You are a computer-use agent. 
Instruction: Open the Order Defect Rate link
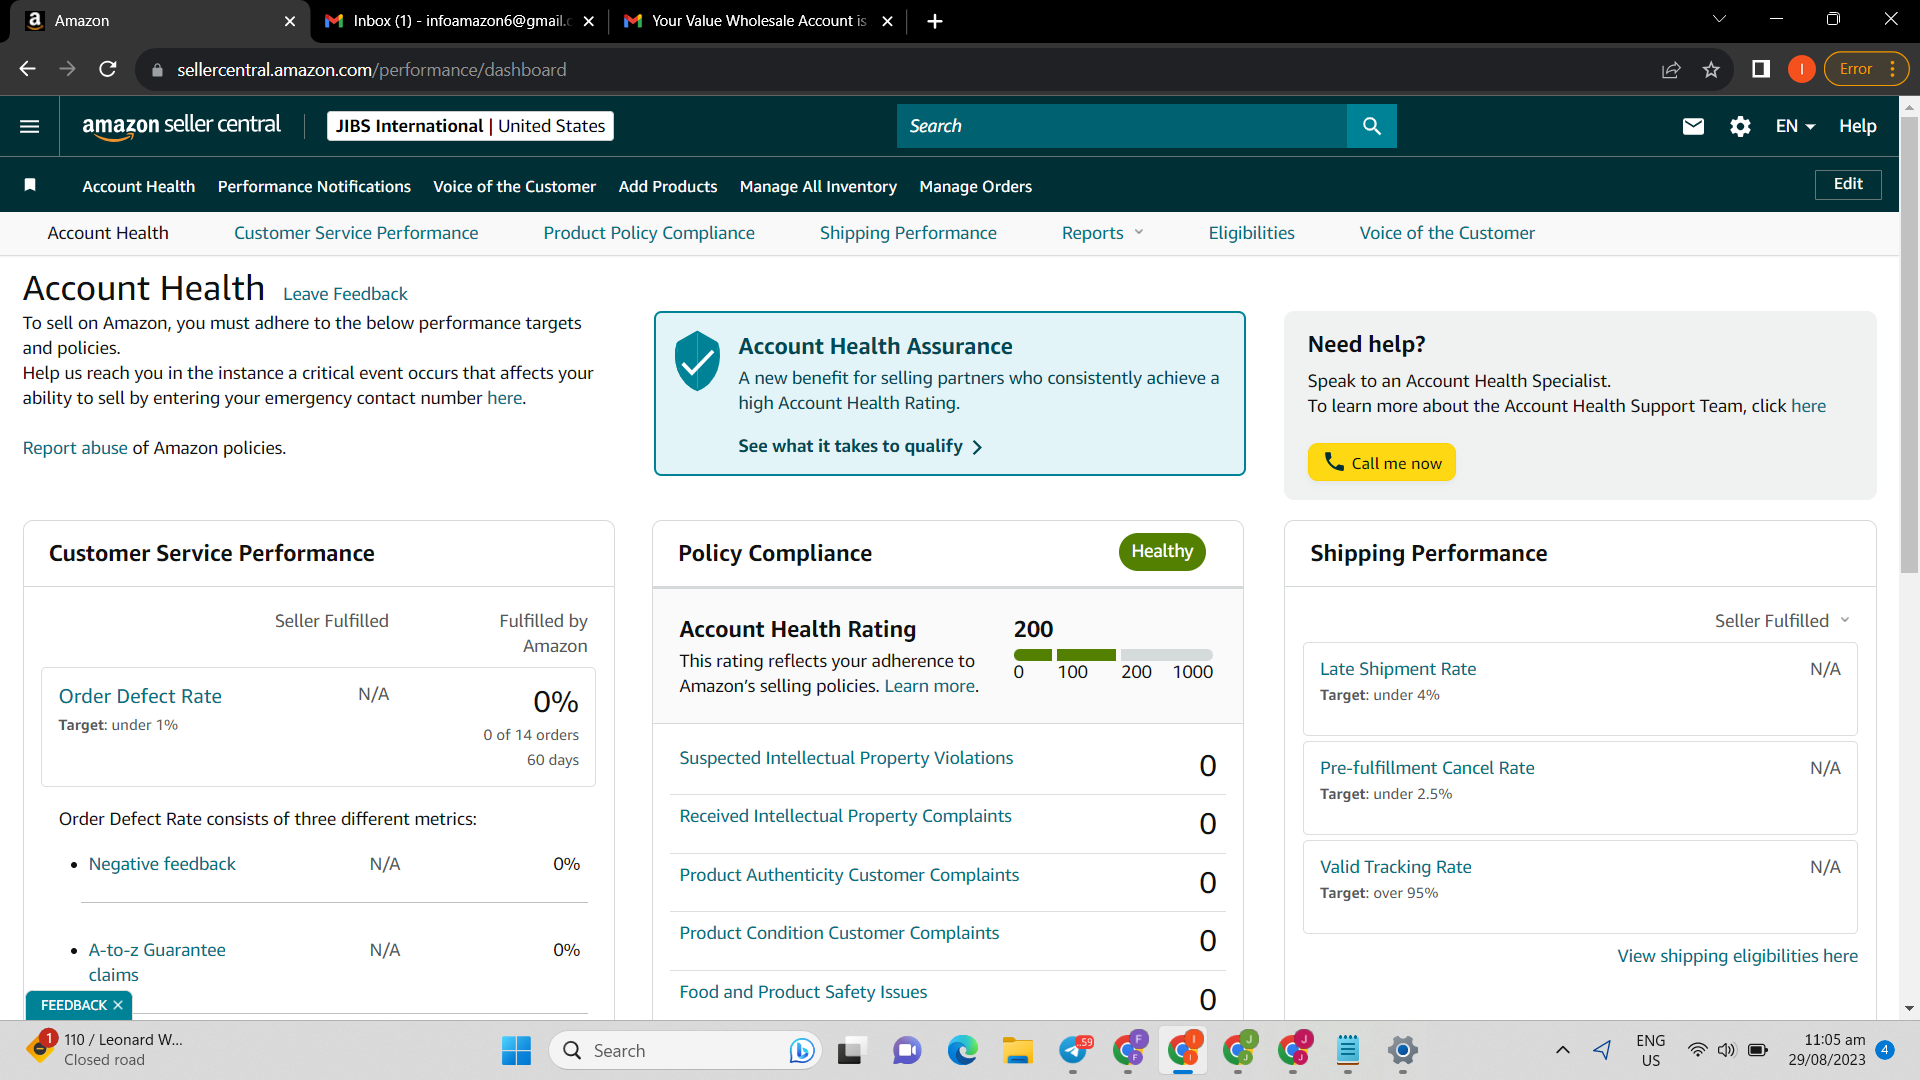click(140, 696)
